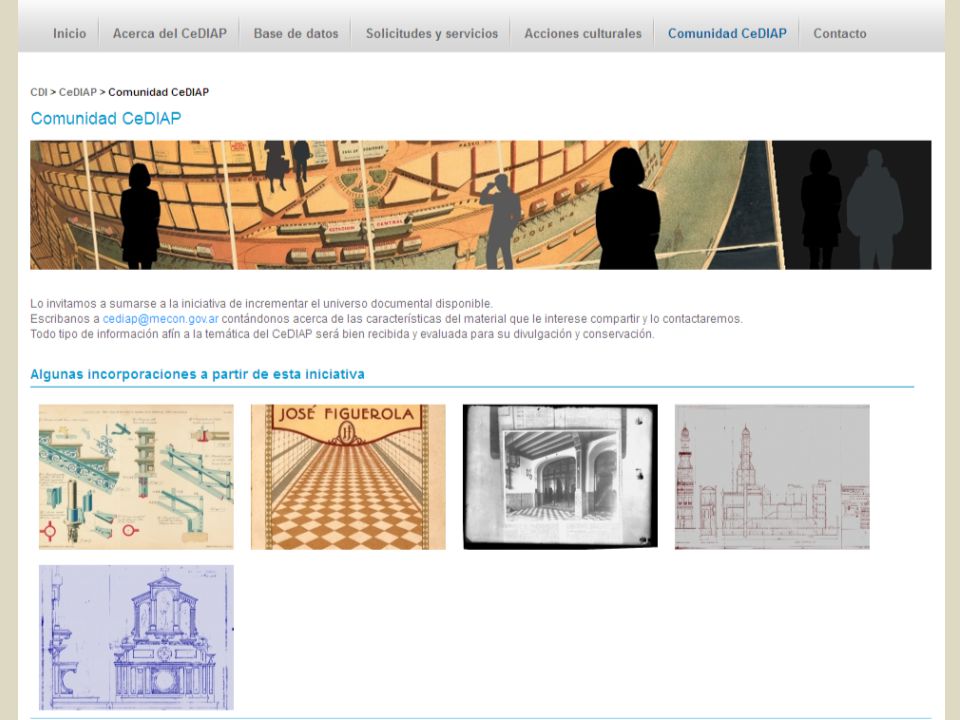View the black-and-white interior photo thumbnail
Viewport: 960px width, 720px height.
560,477
